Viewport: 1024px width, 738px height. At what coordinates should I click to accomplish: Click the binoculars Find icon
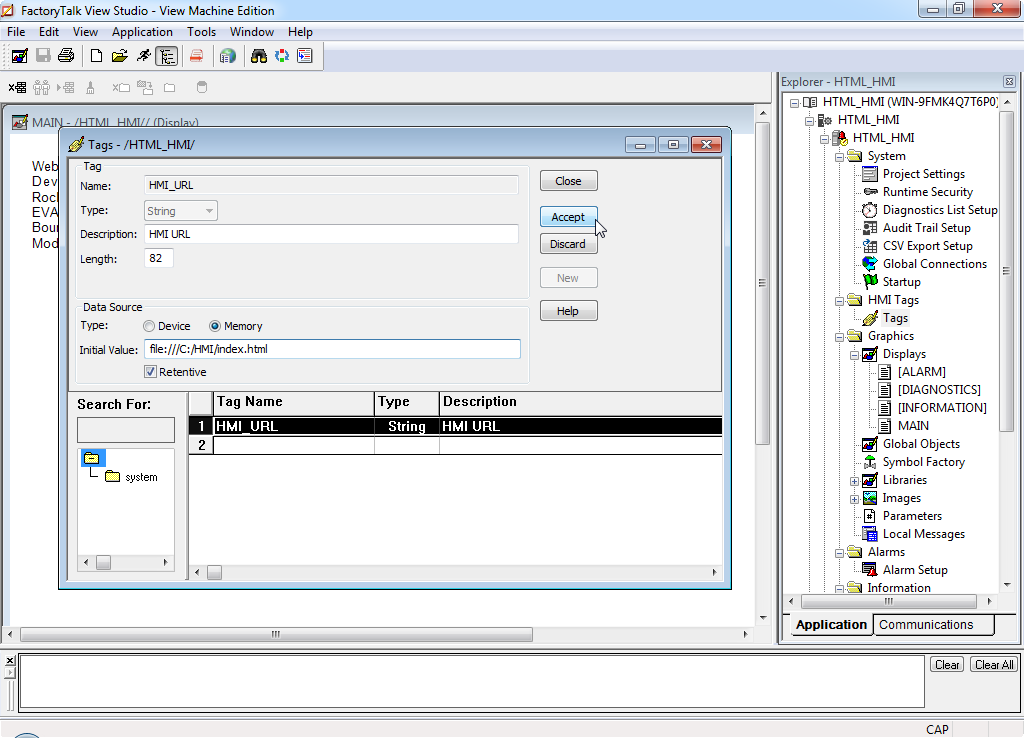259,56
